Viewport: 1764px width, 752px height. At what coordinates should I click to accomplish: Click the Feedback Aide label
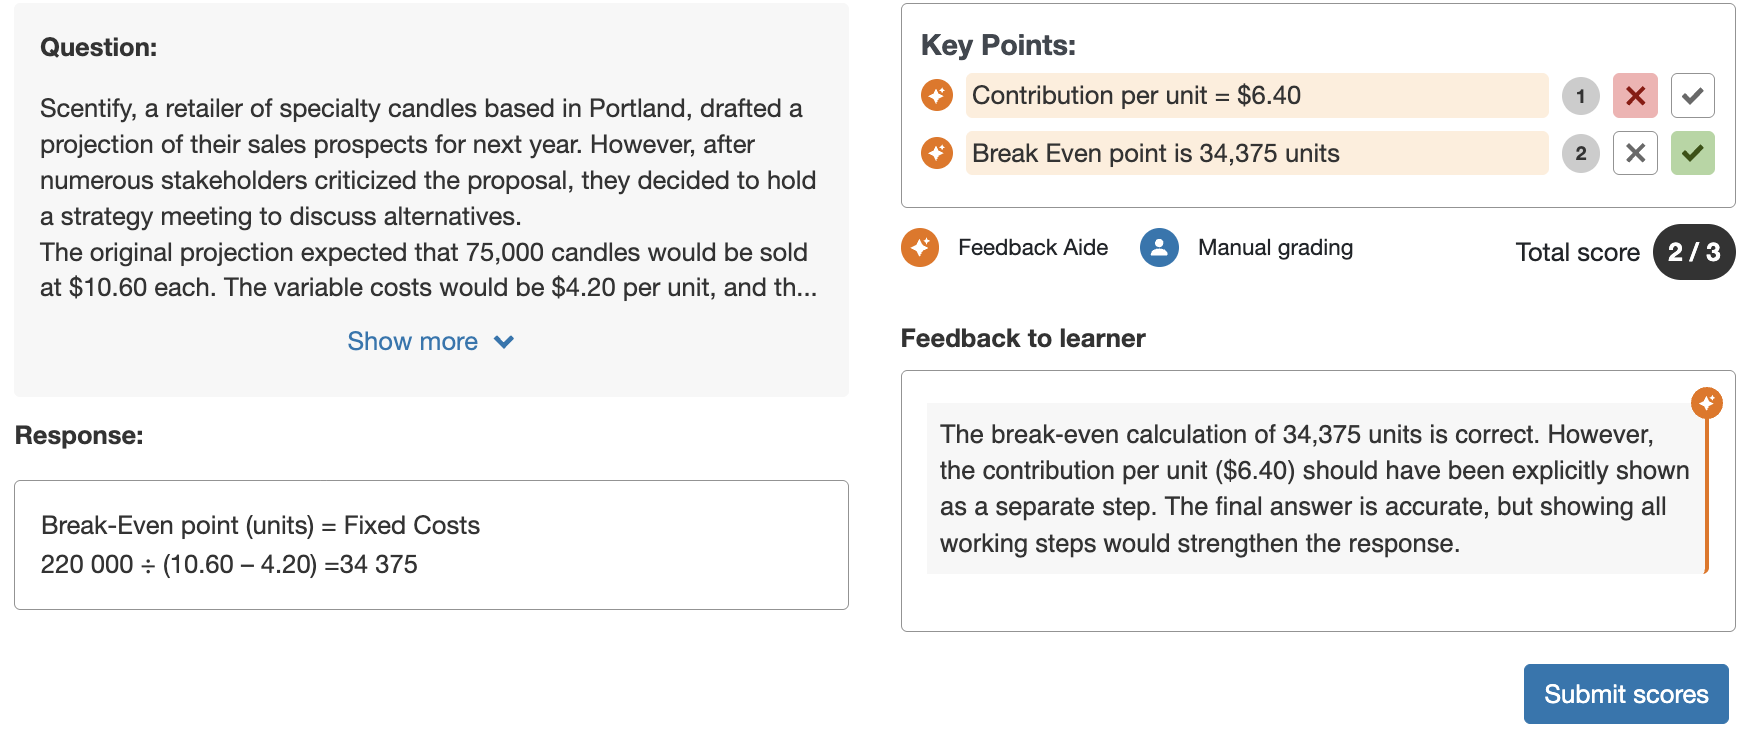(x=1032, y=248)
